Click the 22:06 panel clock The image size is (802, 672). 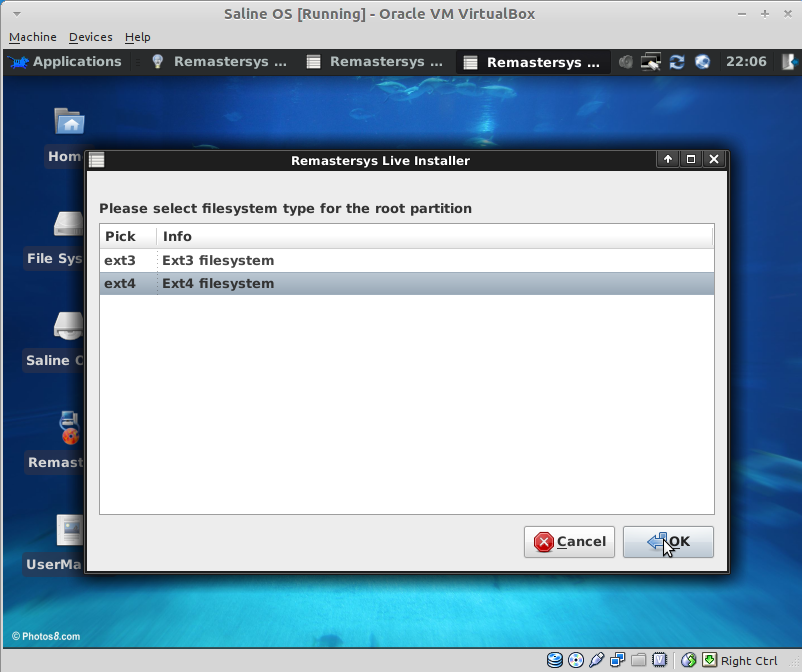coord(746,62)
